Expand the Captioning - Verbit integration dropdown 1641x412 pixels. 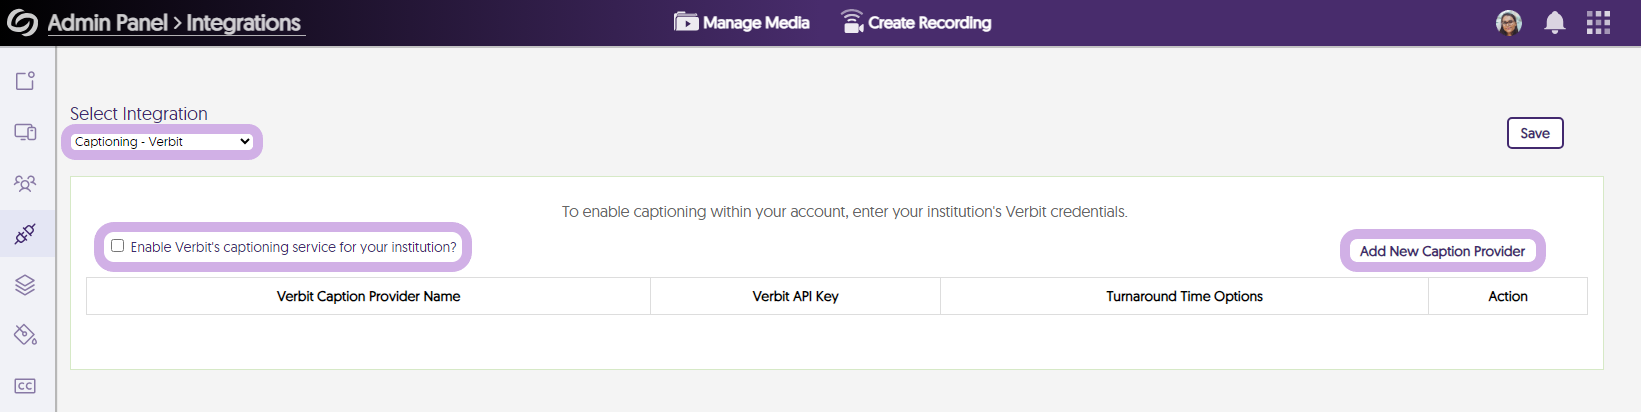162,142
